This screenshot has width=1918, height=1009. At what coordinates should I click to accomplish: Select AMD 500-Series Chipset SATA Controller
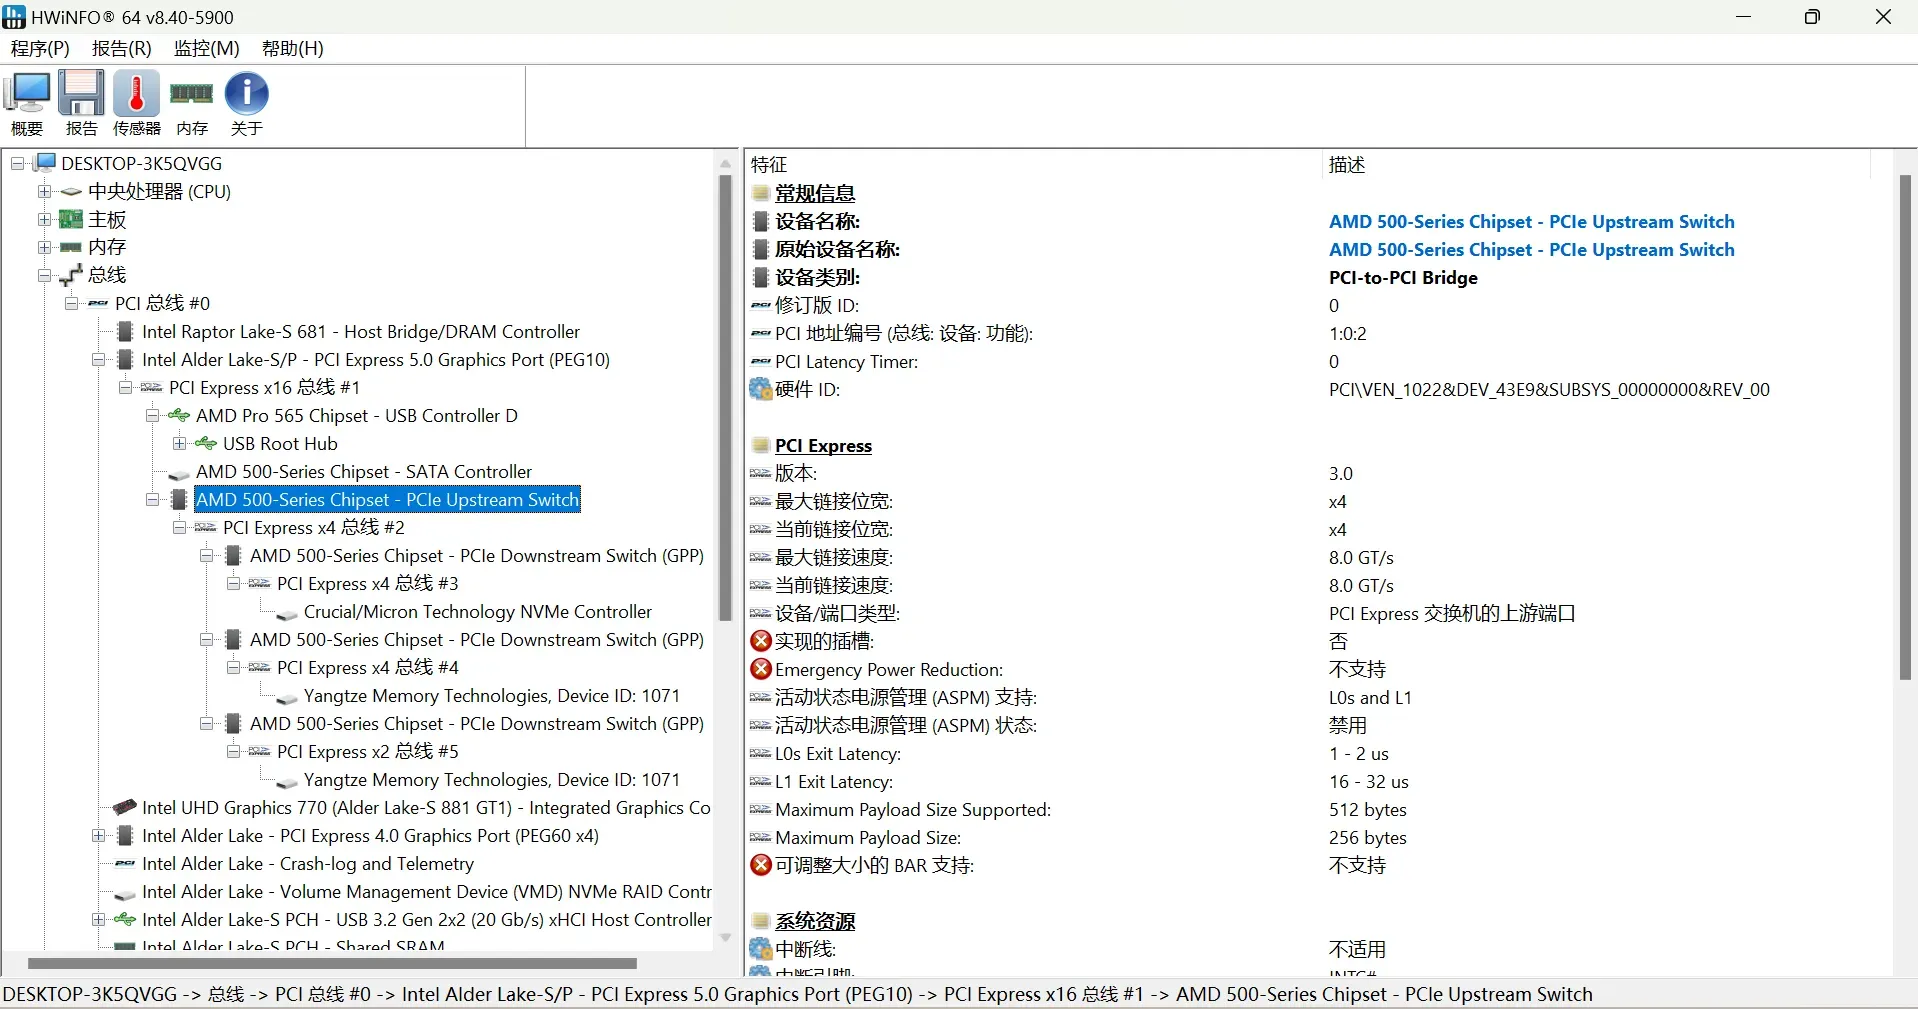coord(364,471)
